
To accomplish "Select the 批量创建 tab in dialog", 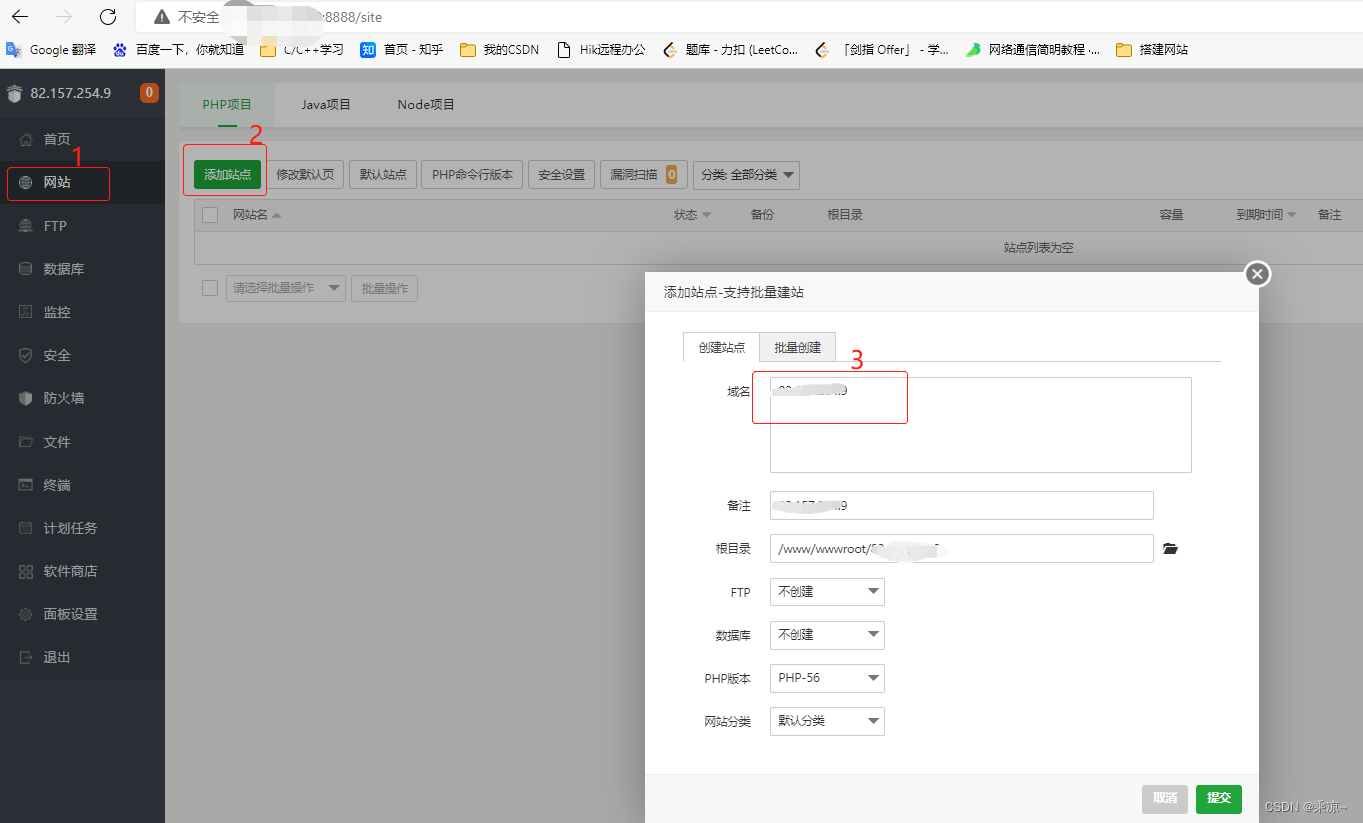I will (x=797, y=347).
